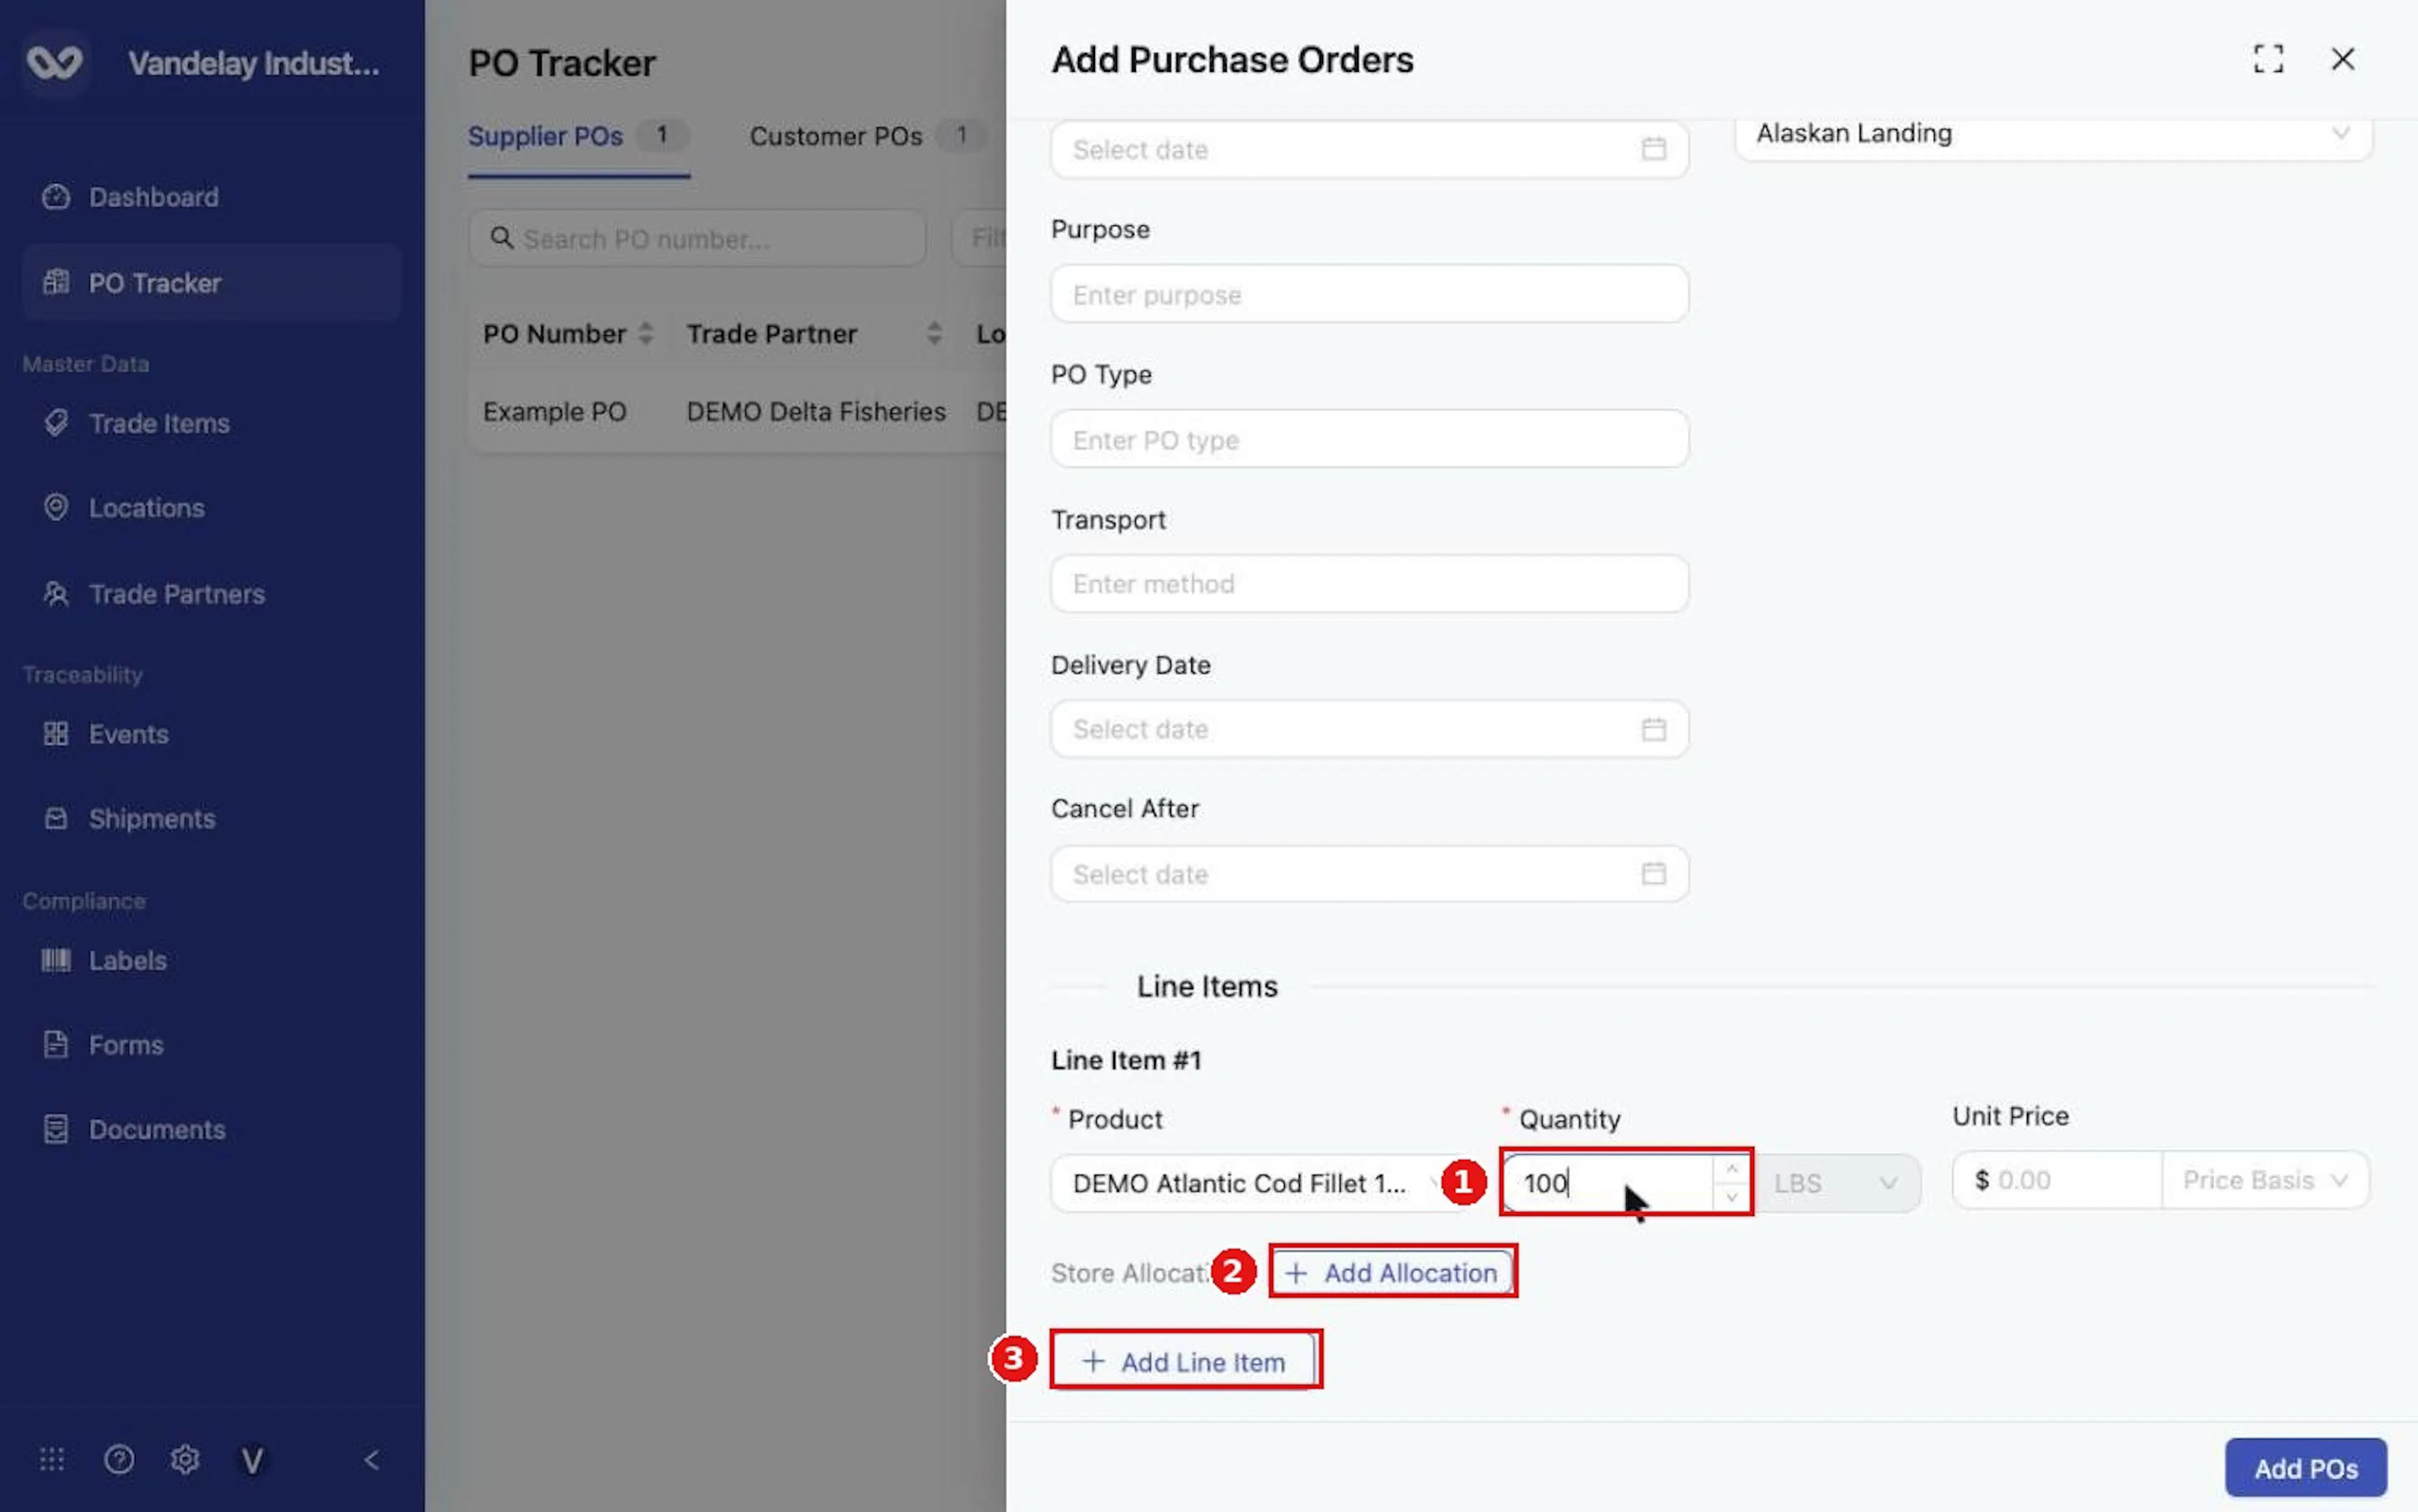Click the Add Line Item button
The height and width of the screenshot is (1512, 2418).
(x=1184, y=1362)
